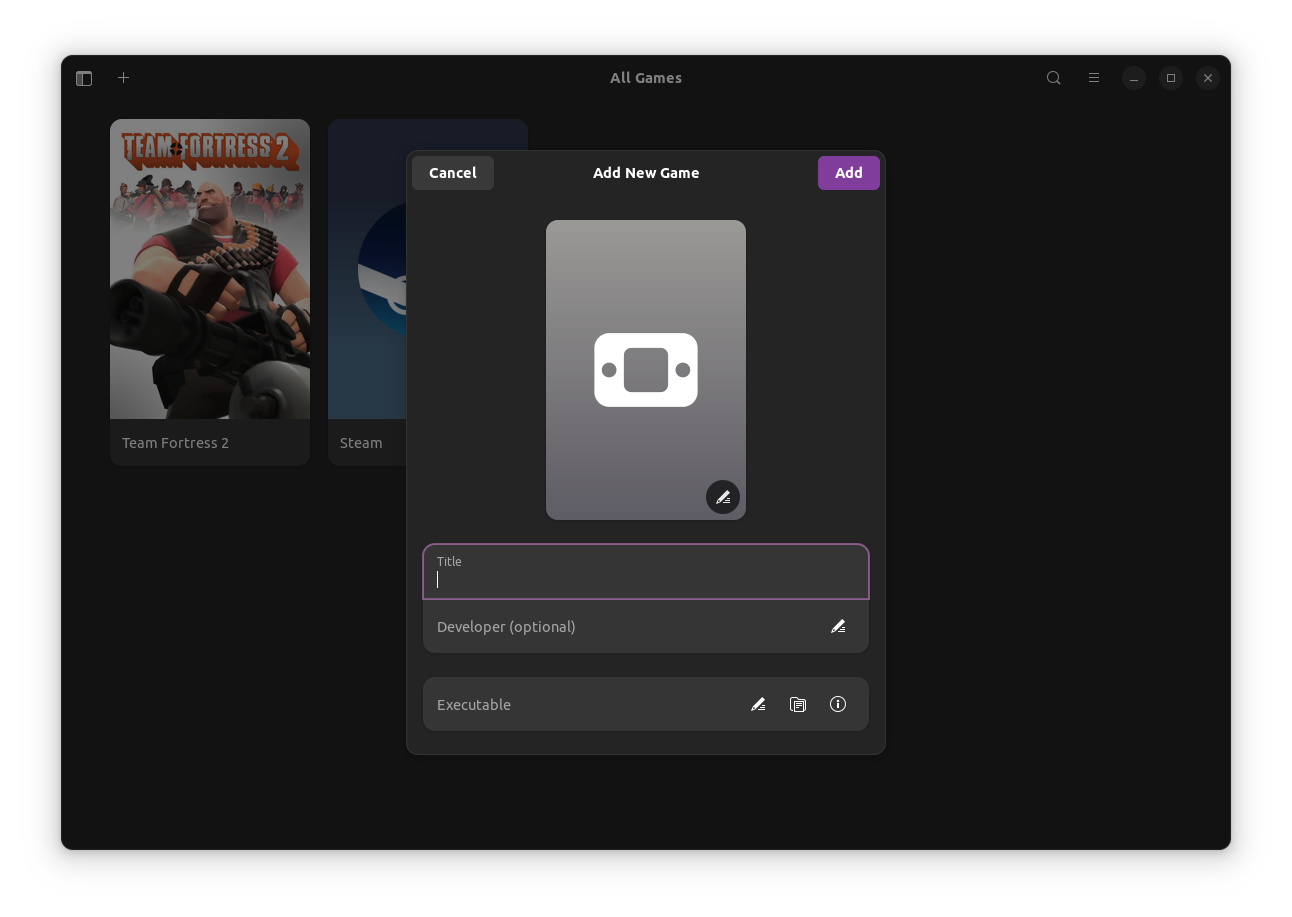Screen dimensions: 1292x917
Task: Click the Developer row pencil icon
Action: (x=838, y=627)
